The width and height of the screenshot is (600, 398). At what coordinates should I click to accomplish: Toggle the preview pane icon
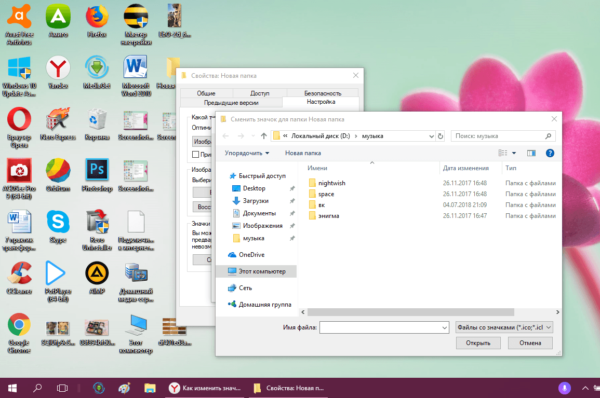531,153
